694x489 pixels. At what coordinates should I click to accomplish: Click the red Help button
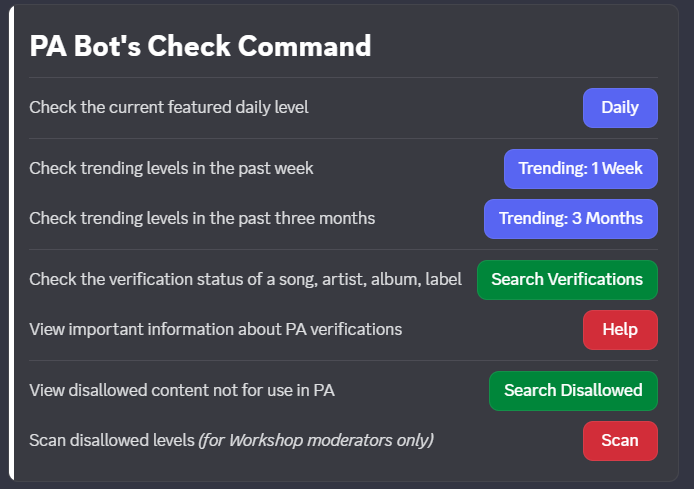pos(620,330)
